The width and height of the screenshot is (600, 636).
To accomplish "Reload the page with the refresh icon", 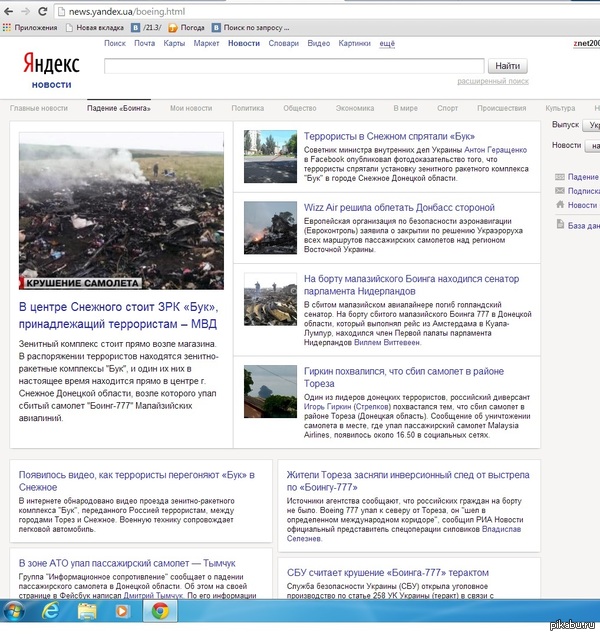I will coord(42,11).
